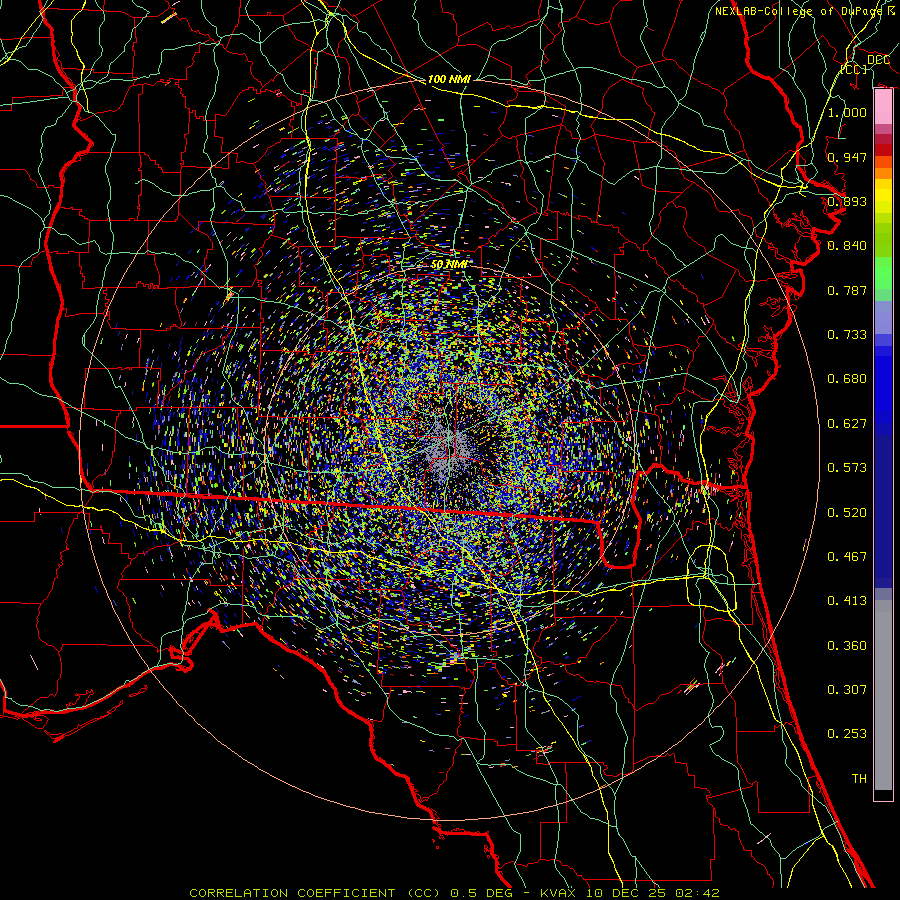Screen dimensions: 900x900
Task: Click the 0.520 legend value
Action: pyautogui.click(x=847, y=513)
